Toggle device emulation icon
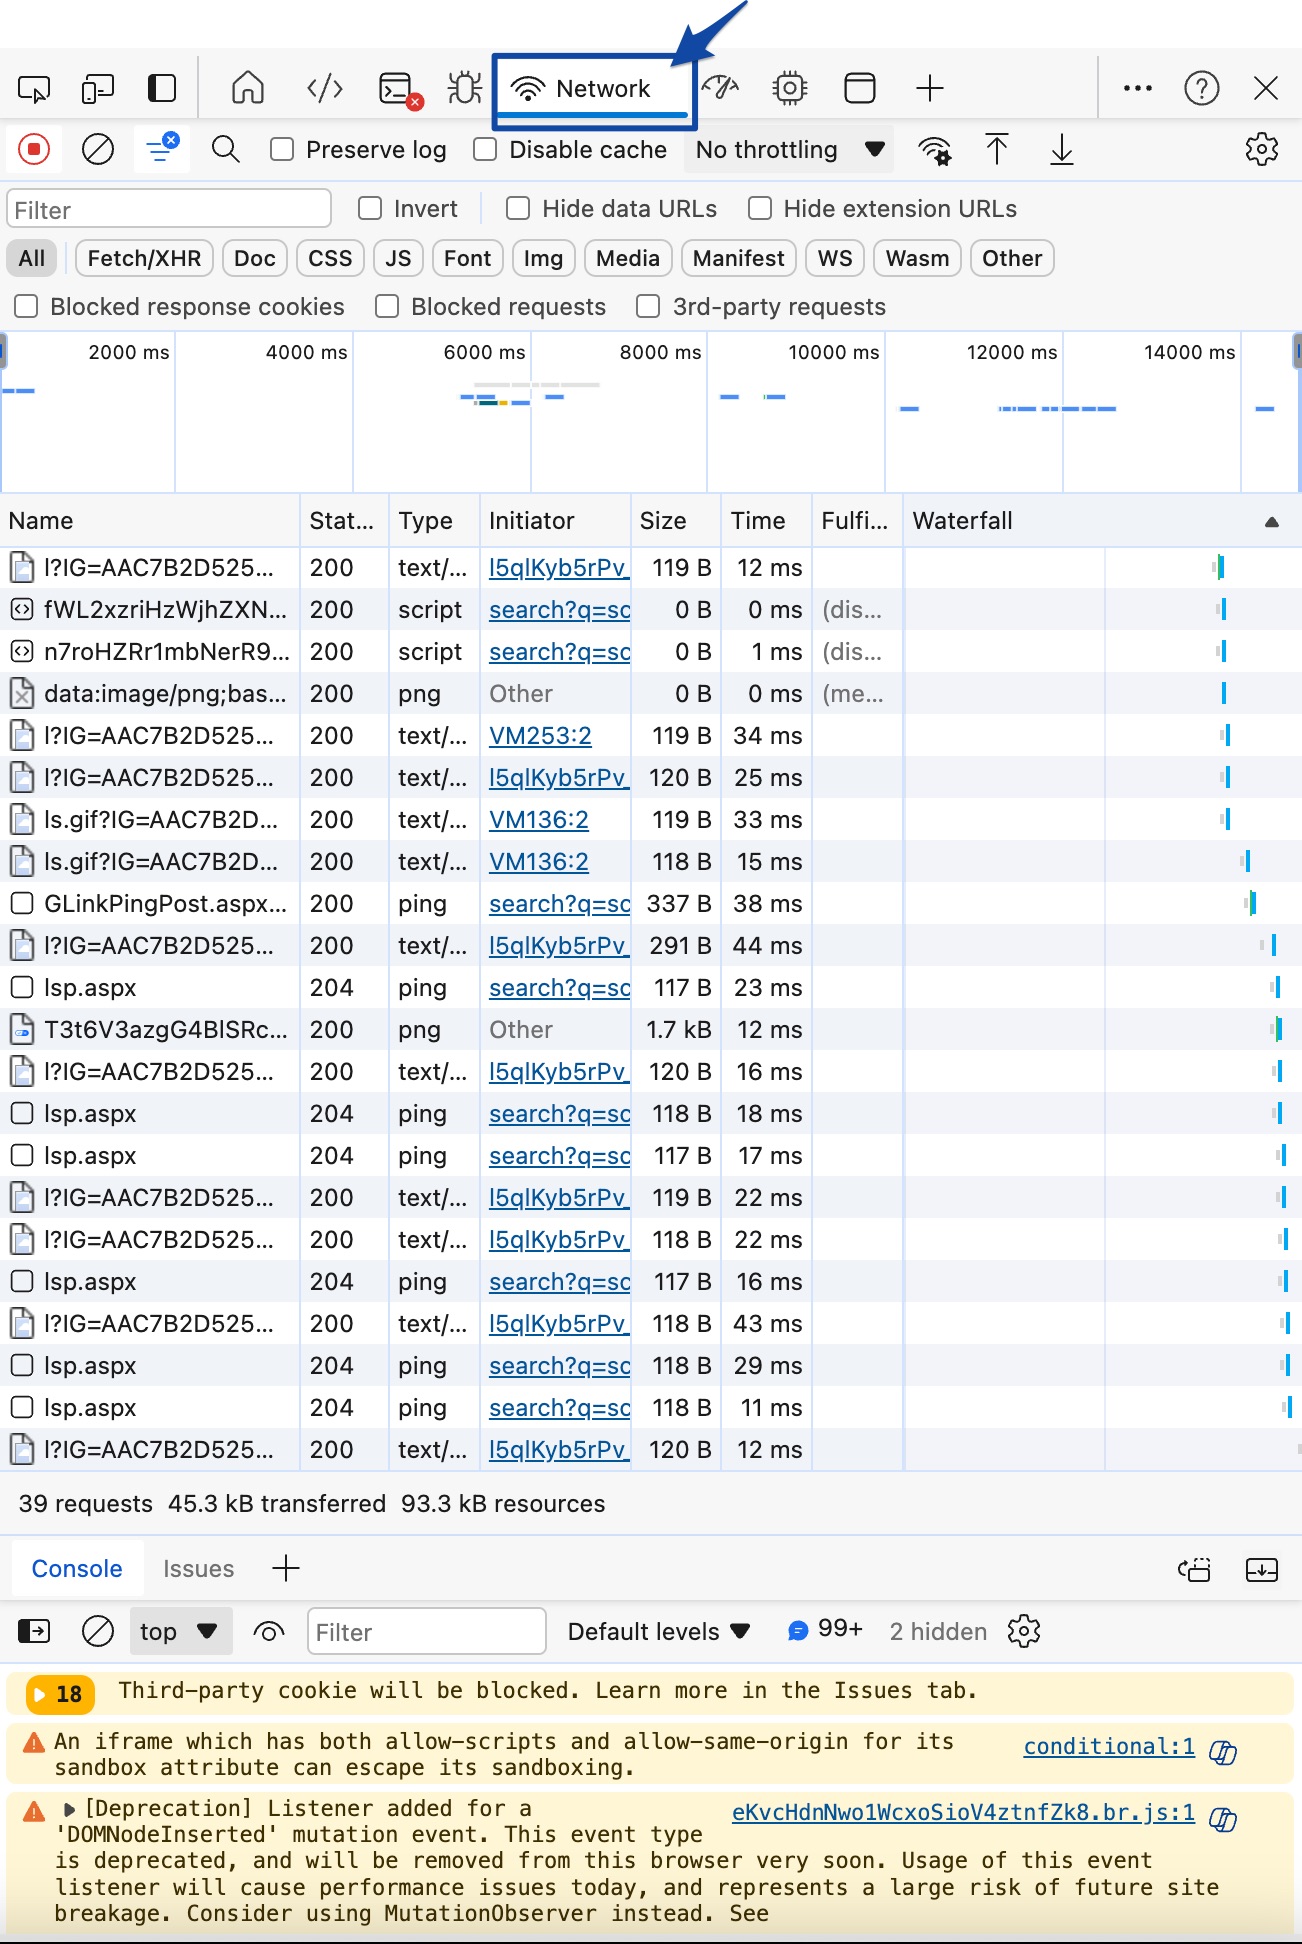 click(x=97, y=89)
